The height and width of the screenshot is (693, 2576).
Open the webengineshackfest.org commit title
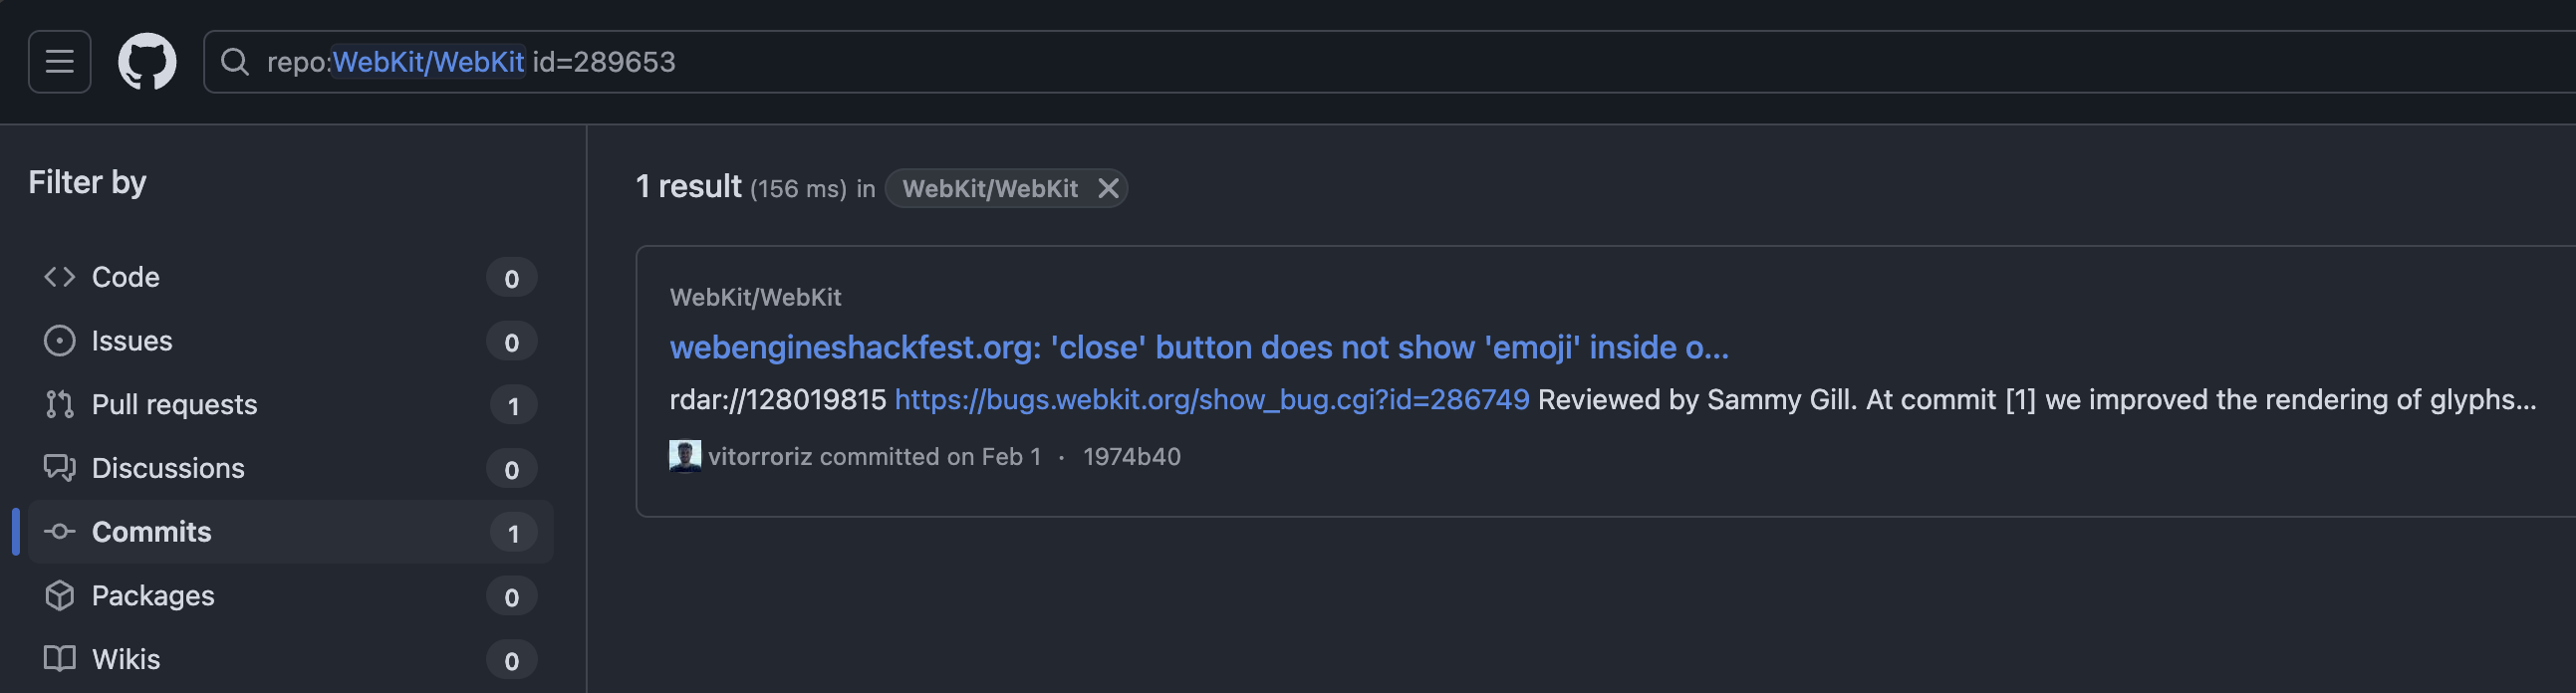[x=1199, y=347]
